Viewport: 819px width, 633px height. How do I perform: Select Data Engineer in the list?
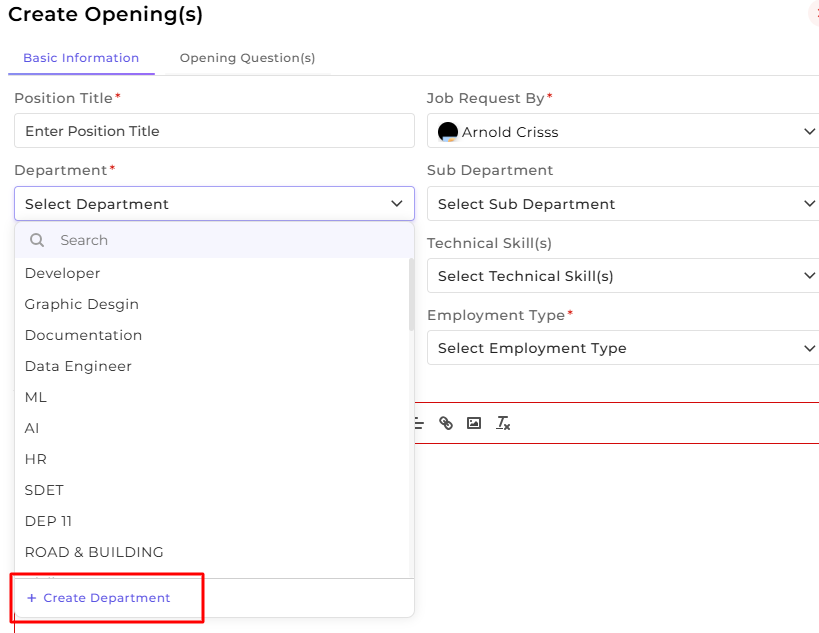[x=212, y=366]
